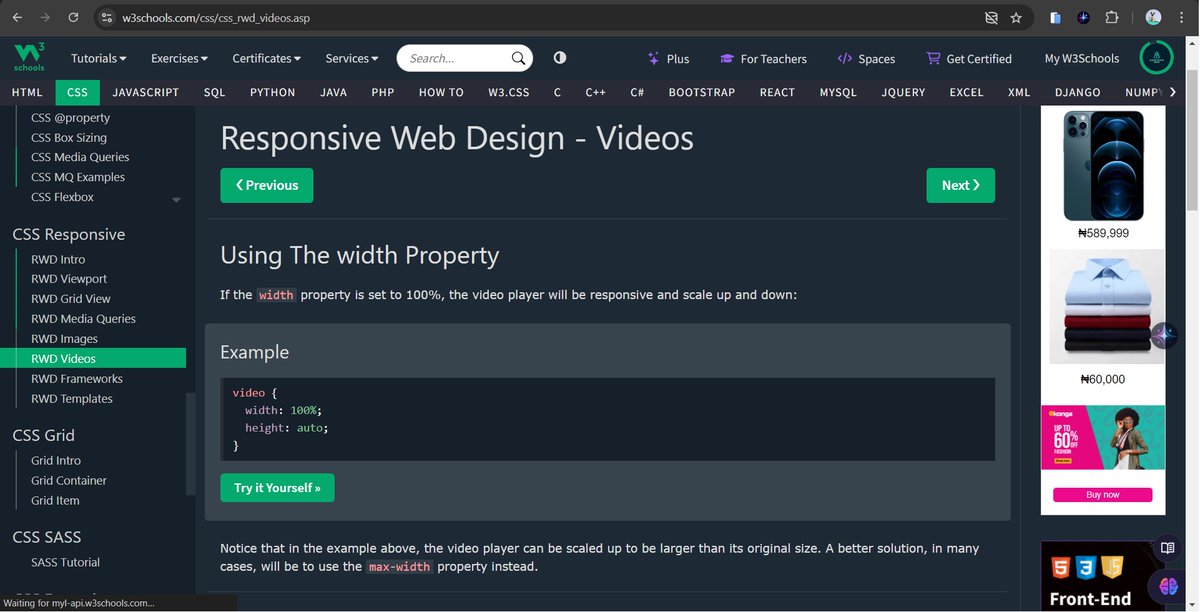This screenshot has height=612, width=1200.
Task: Click the Get Certified shopping cart icon
Action: coord(931,58)
